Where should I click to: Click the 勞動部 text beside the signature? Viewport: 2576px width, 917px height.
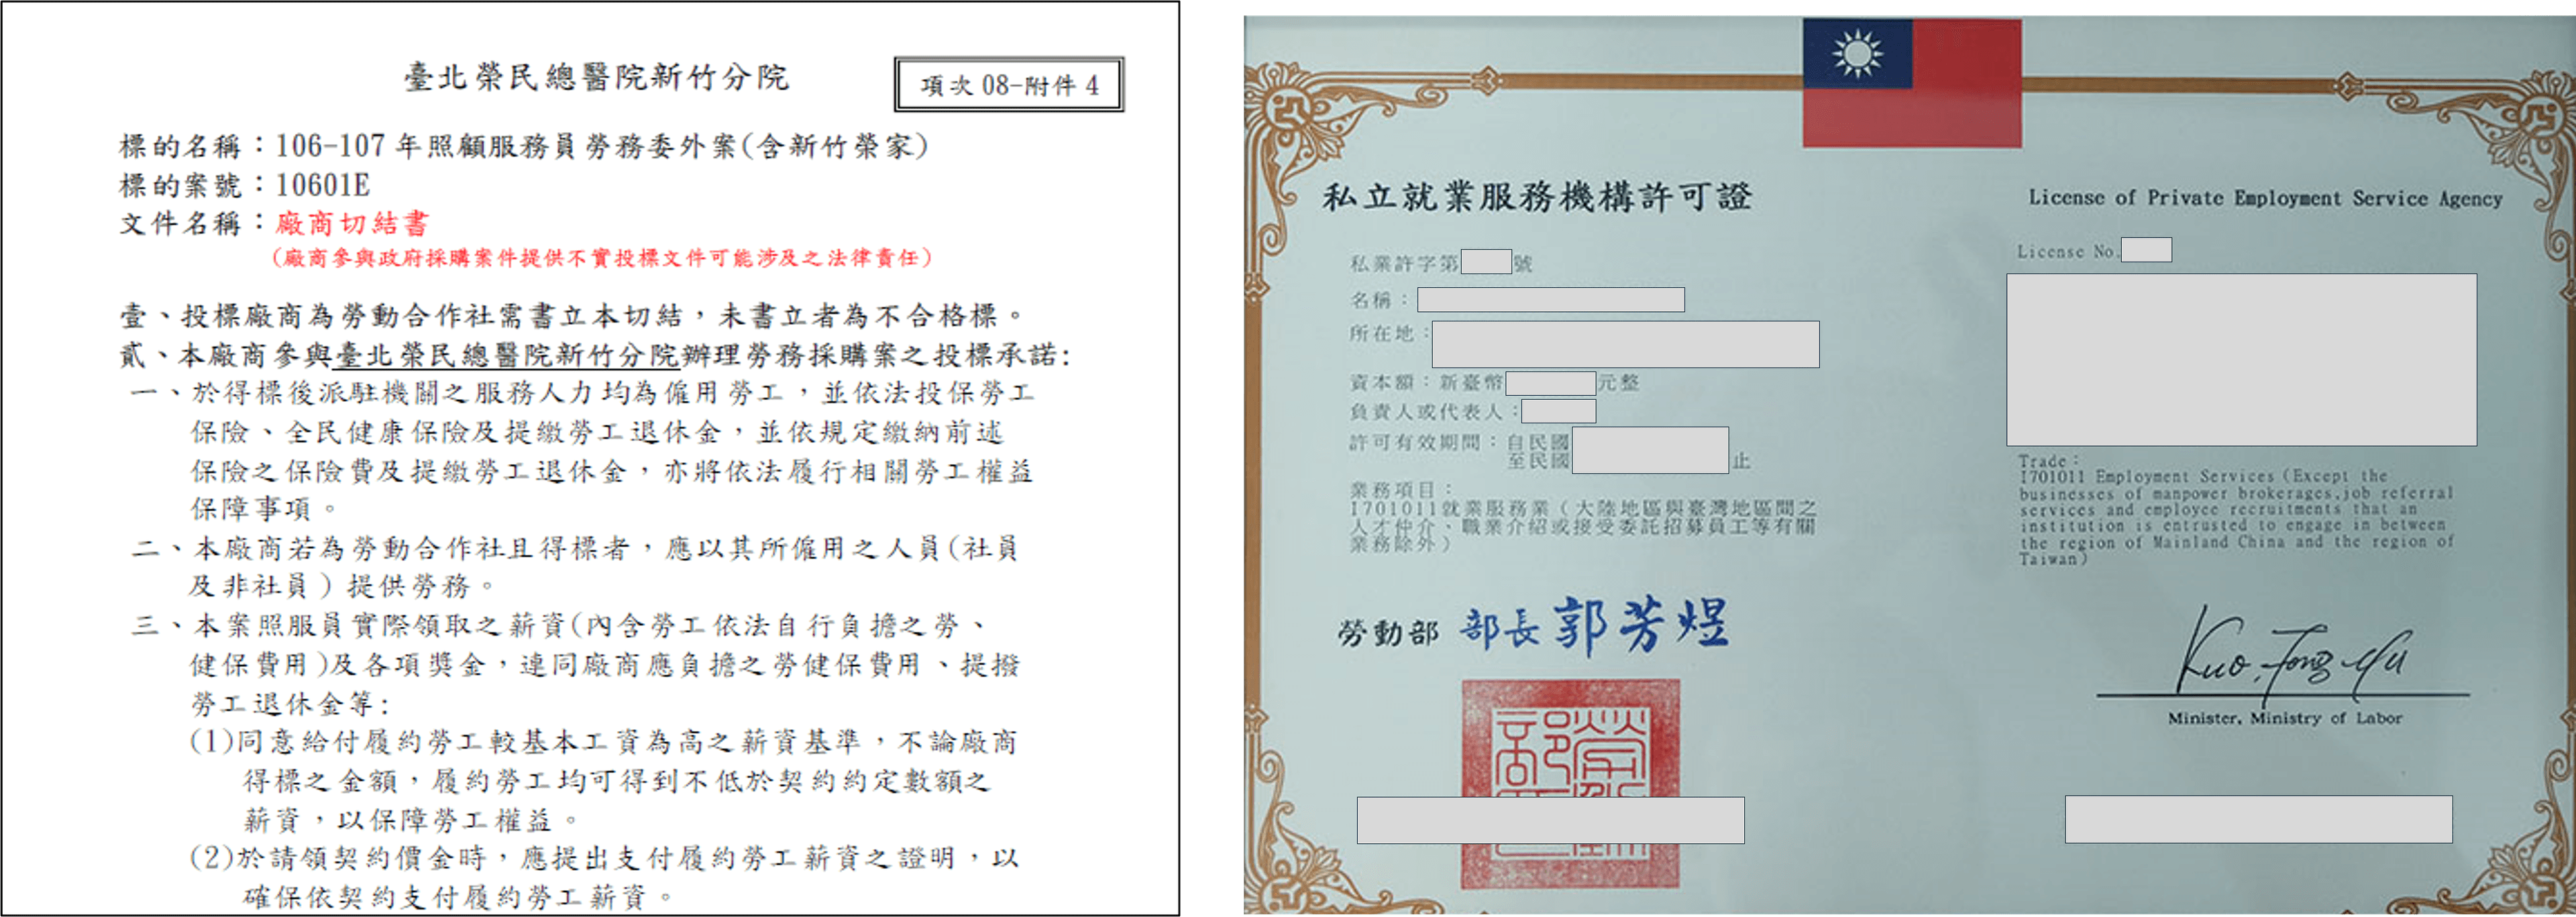coord(1387,632)
